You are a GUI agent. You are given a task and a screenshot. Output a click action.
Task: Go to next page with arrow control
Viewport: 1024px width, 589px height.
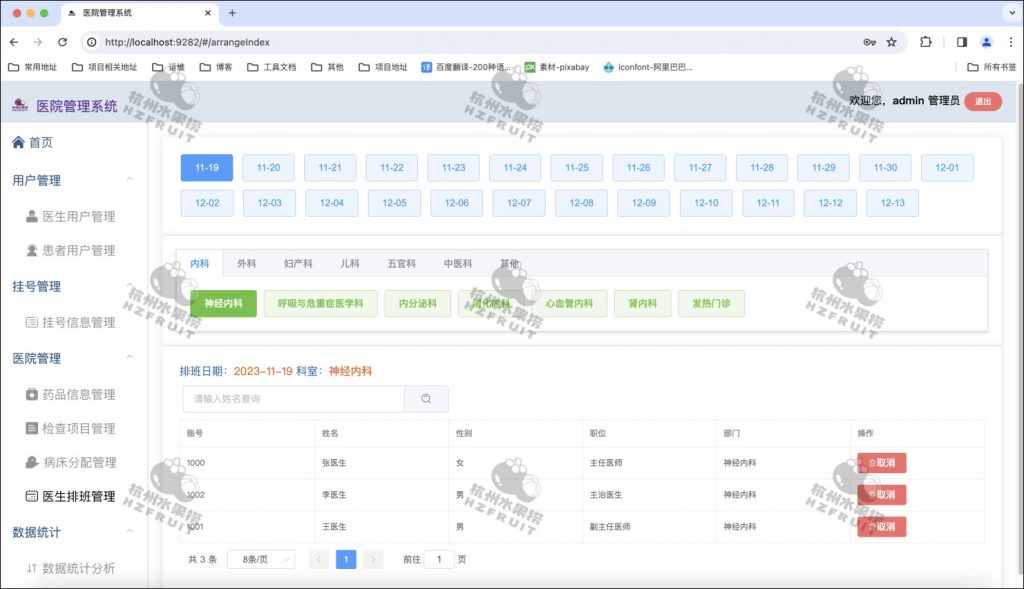click(371, 559)
